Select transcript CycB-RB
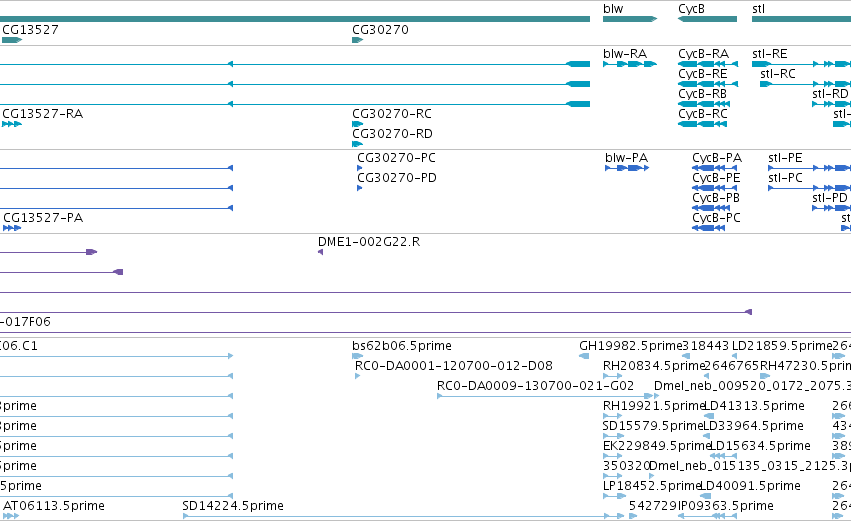The image size is (851, 521). coord(702,94)
